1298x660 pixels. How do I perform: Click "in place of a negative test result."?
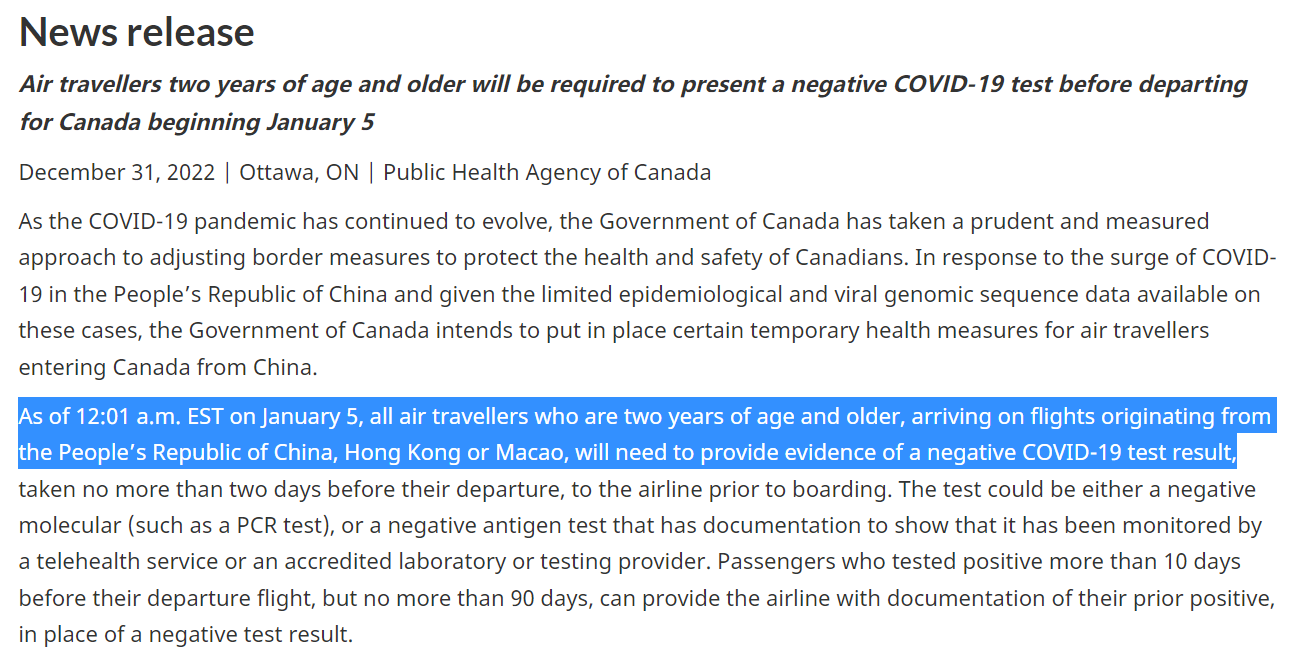click(186, 634)
